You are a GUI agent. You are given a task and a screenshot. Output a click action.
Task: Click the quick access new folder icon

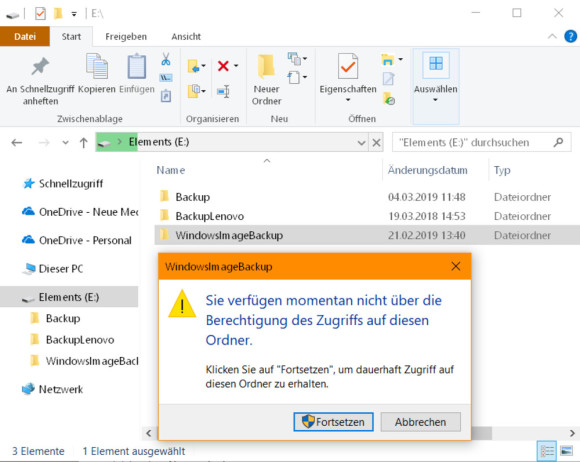58,14
